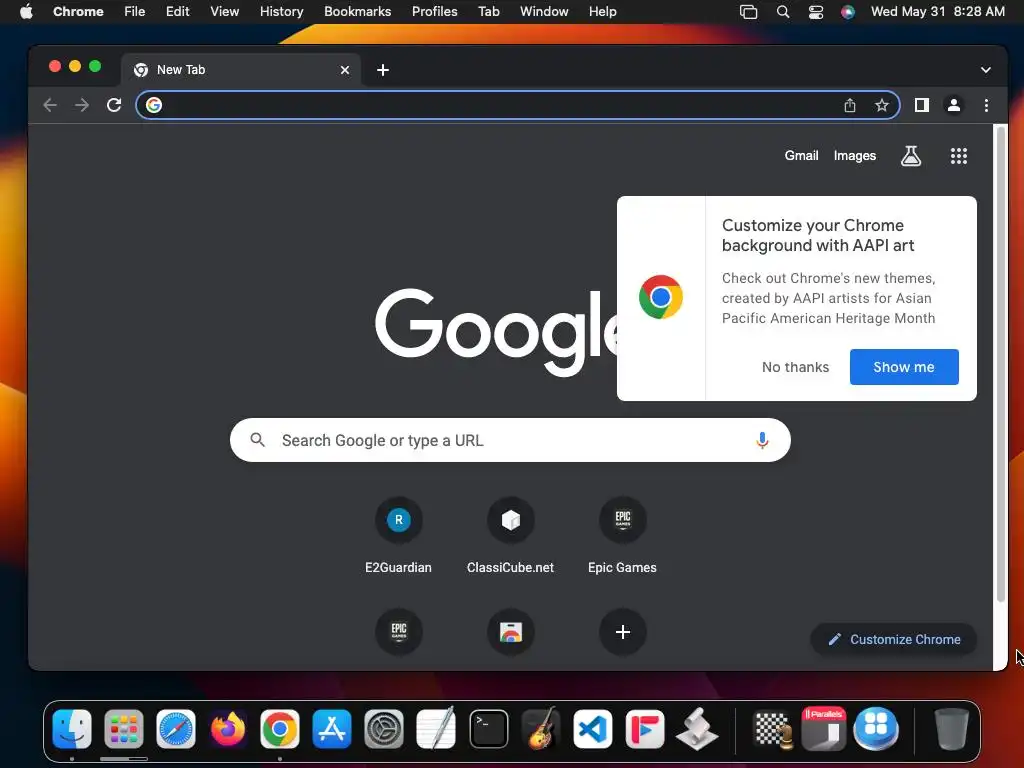
Task: Launch Siri from the menu bar
Action: (x=848, y=12)
